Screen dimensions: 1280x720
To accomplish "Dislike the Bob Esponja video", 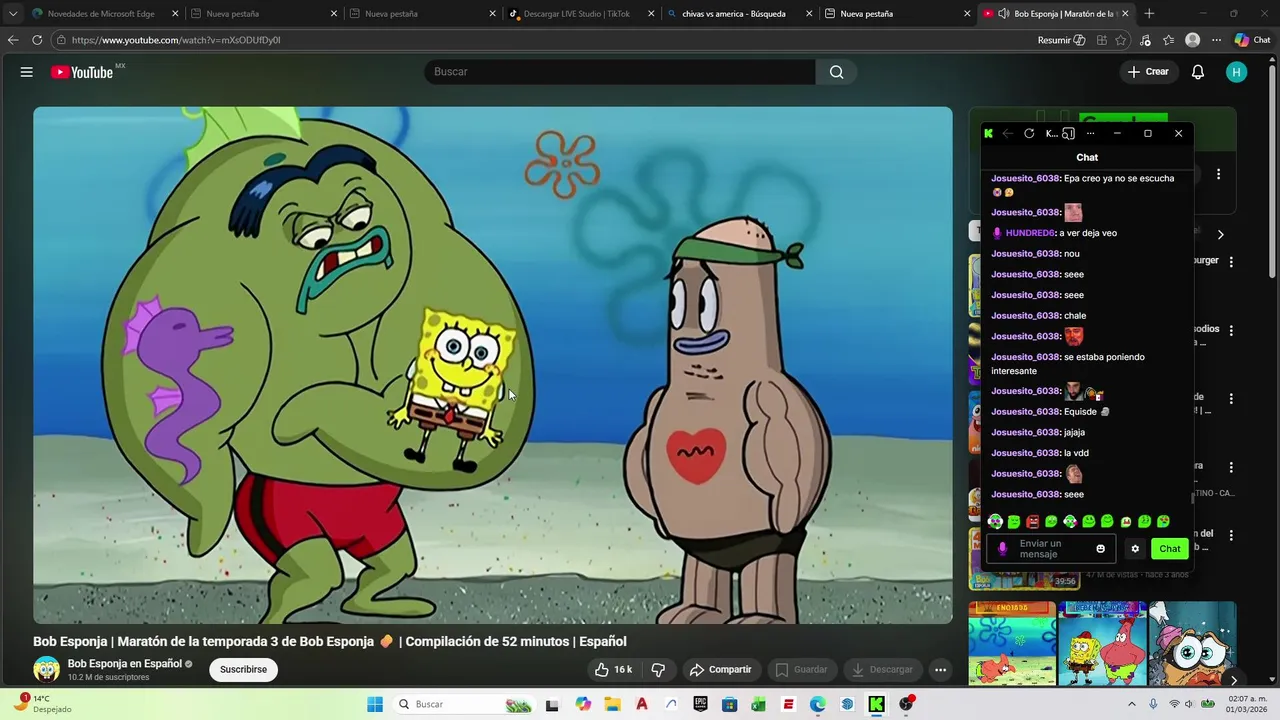I will (x=658, y=670).
